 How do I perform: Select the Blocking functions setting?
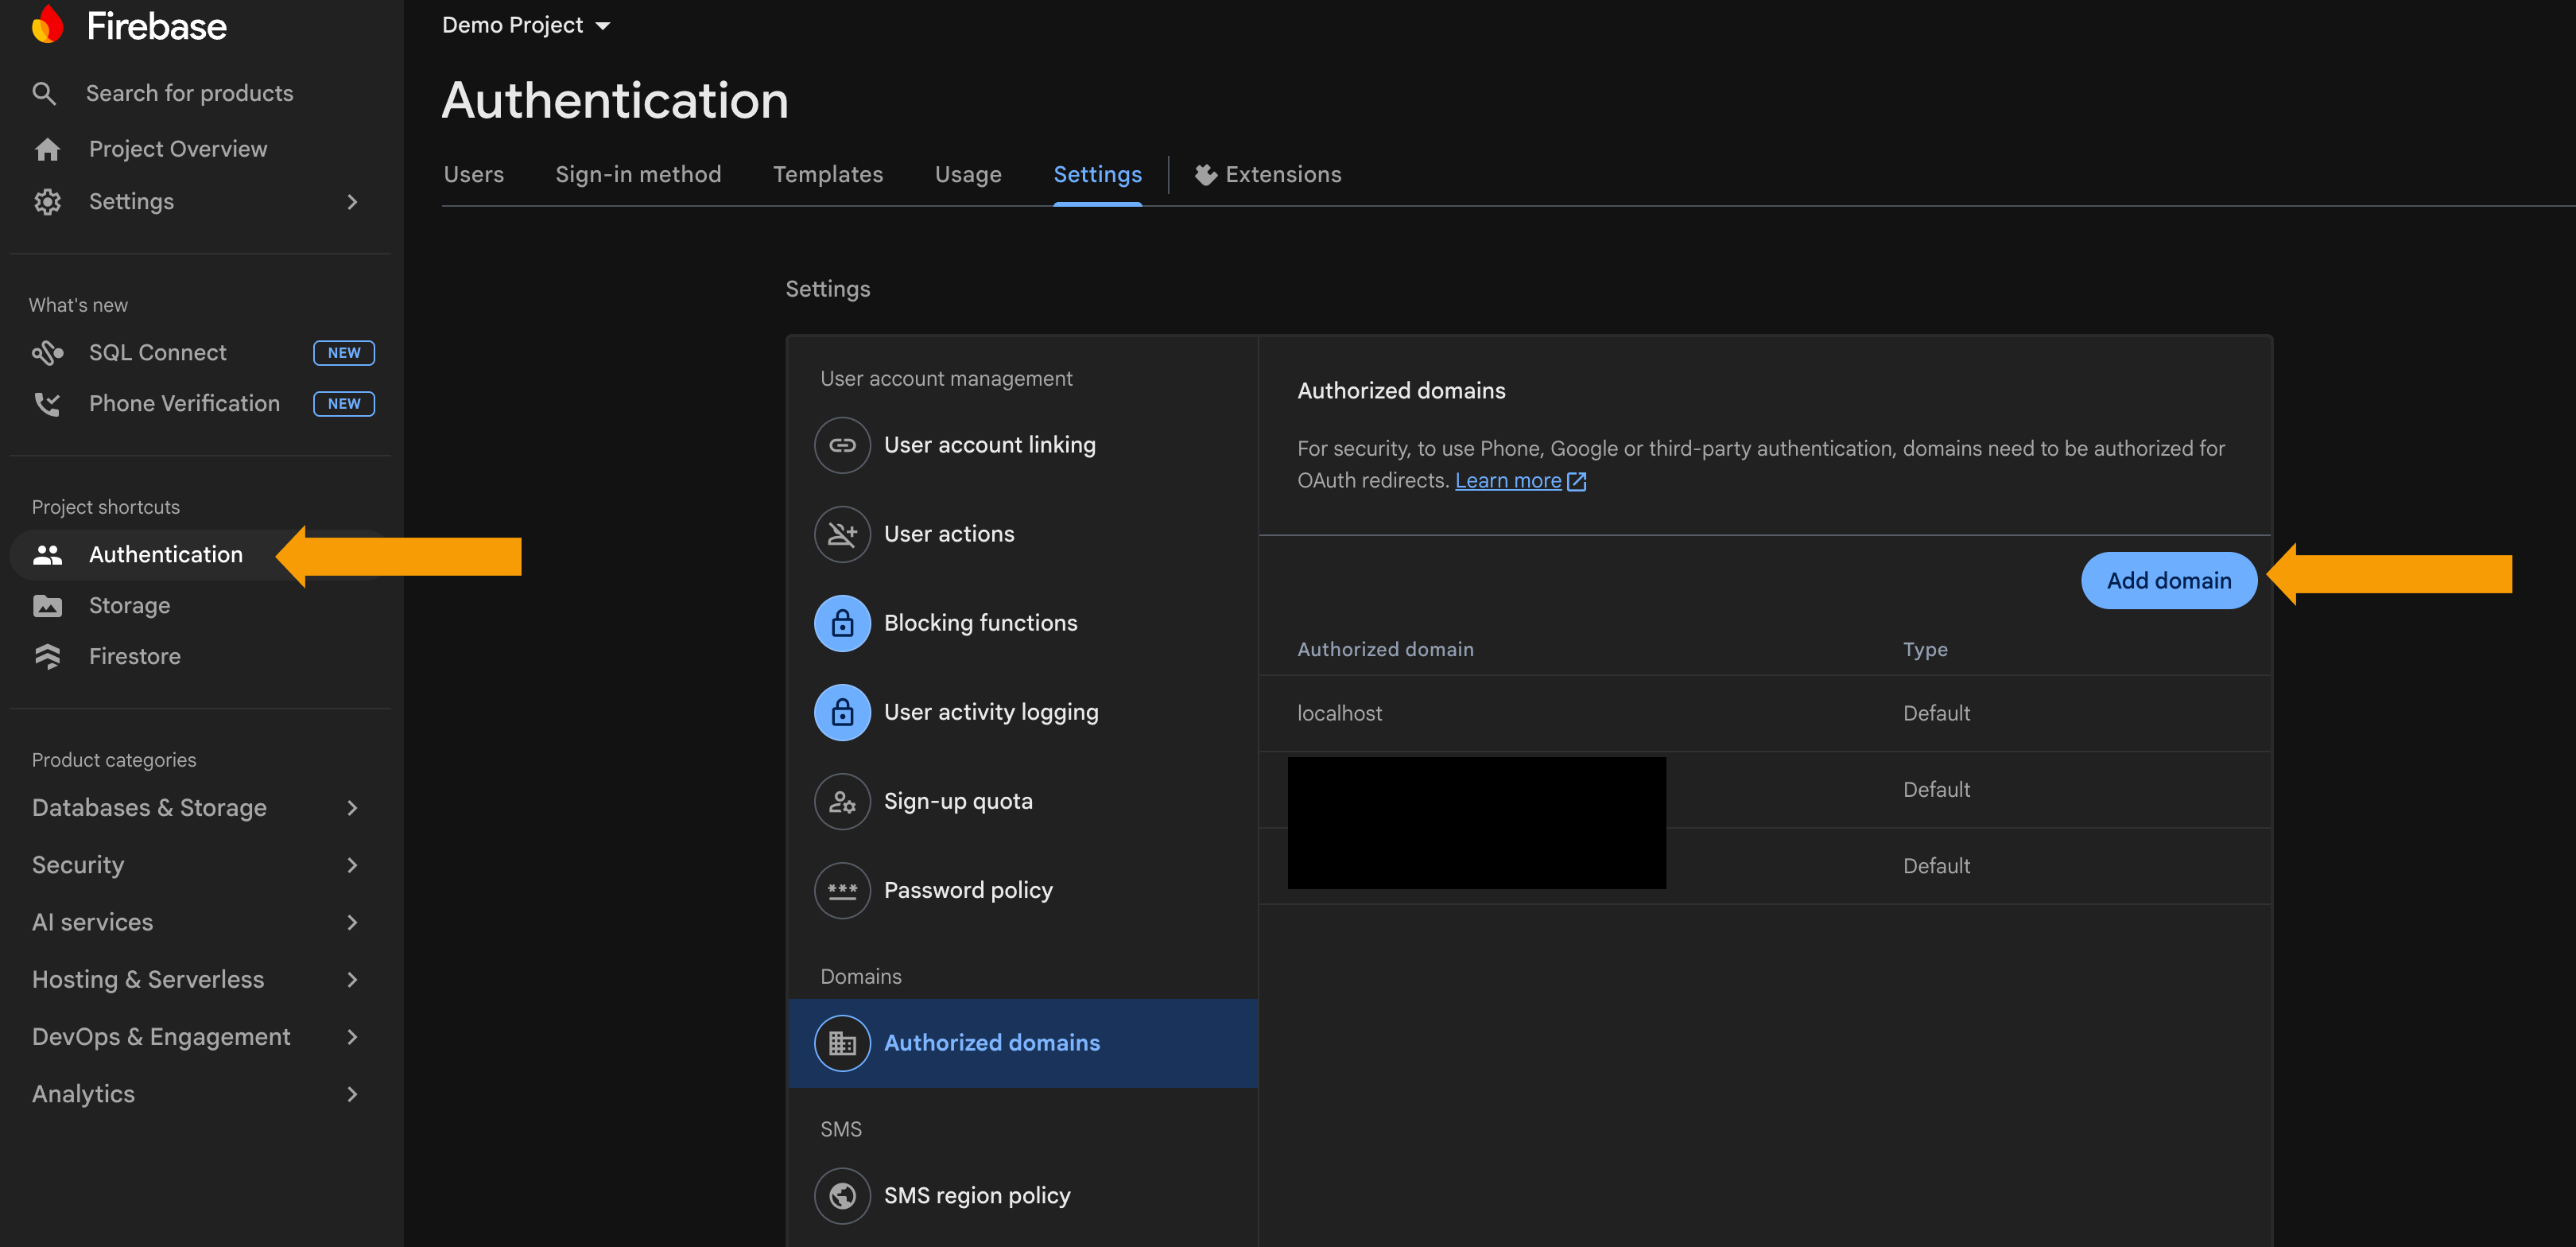coord(1022,623)
